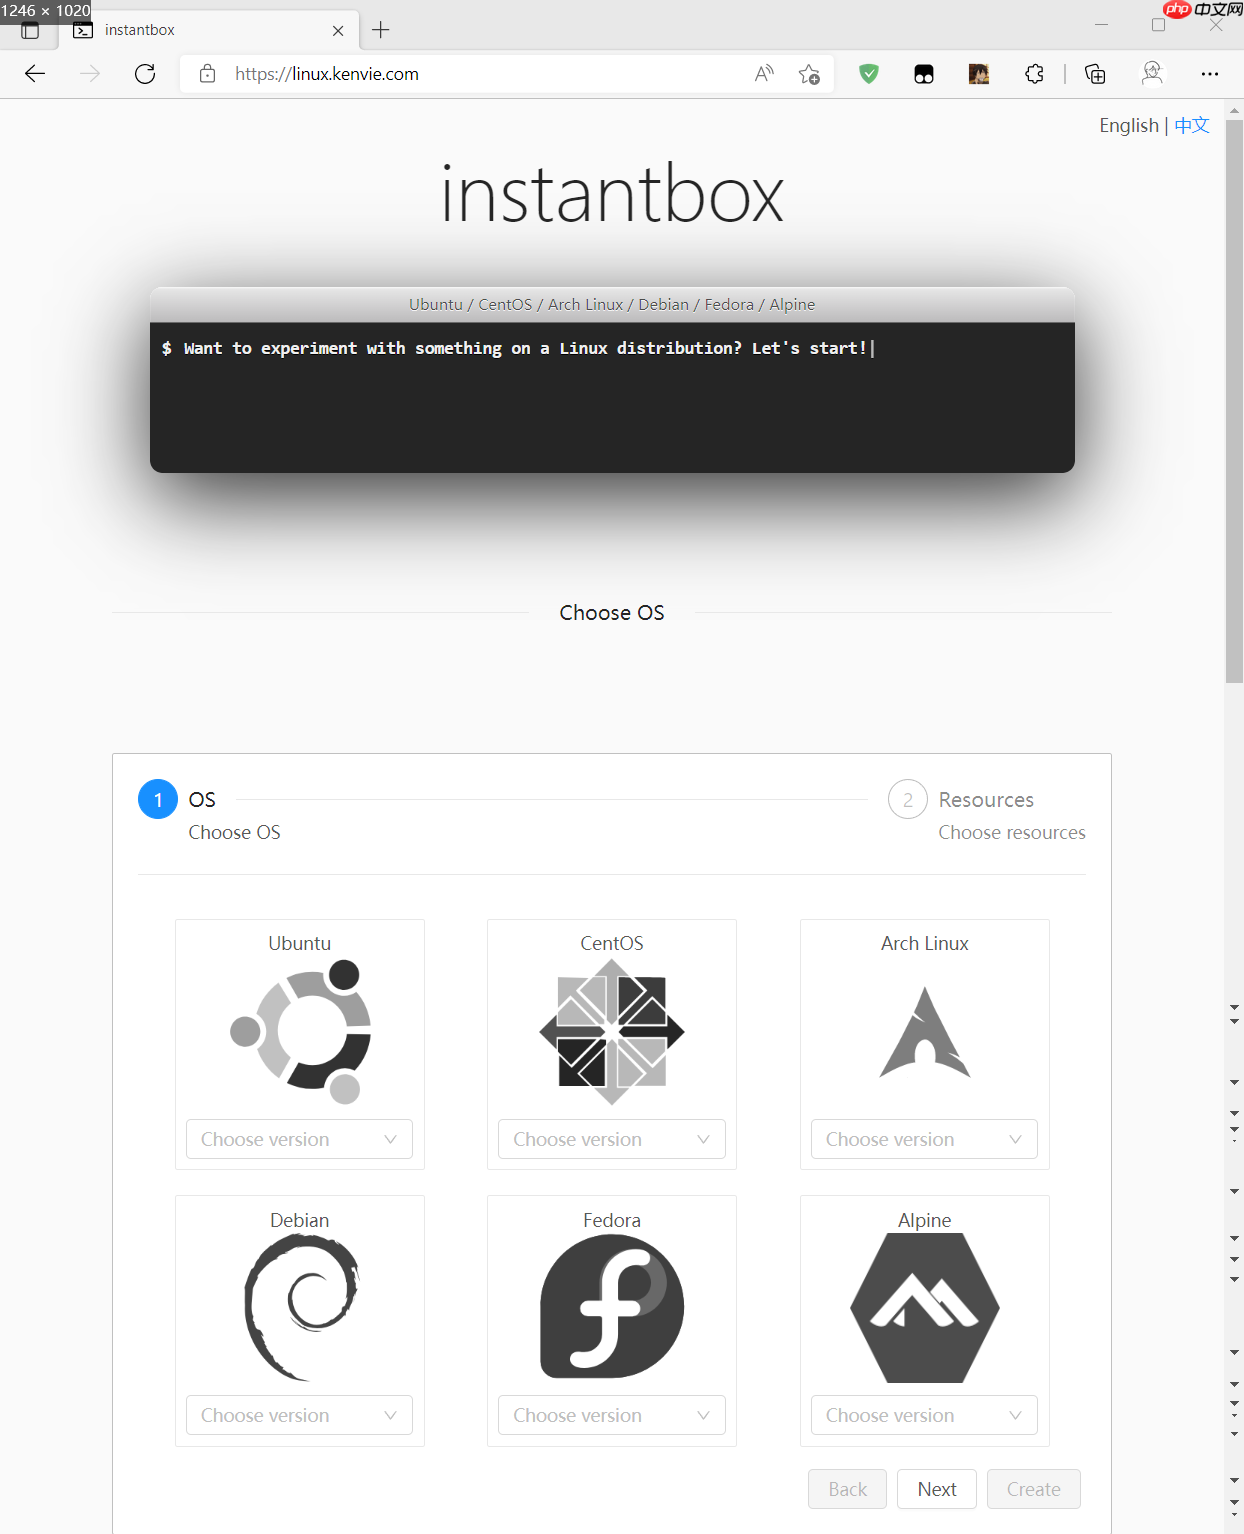Select the Alpine Linux logo
This screenshot has height=1534, width=1244.
923,1307
